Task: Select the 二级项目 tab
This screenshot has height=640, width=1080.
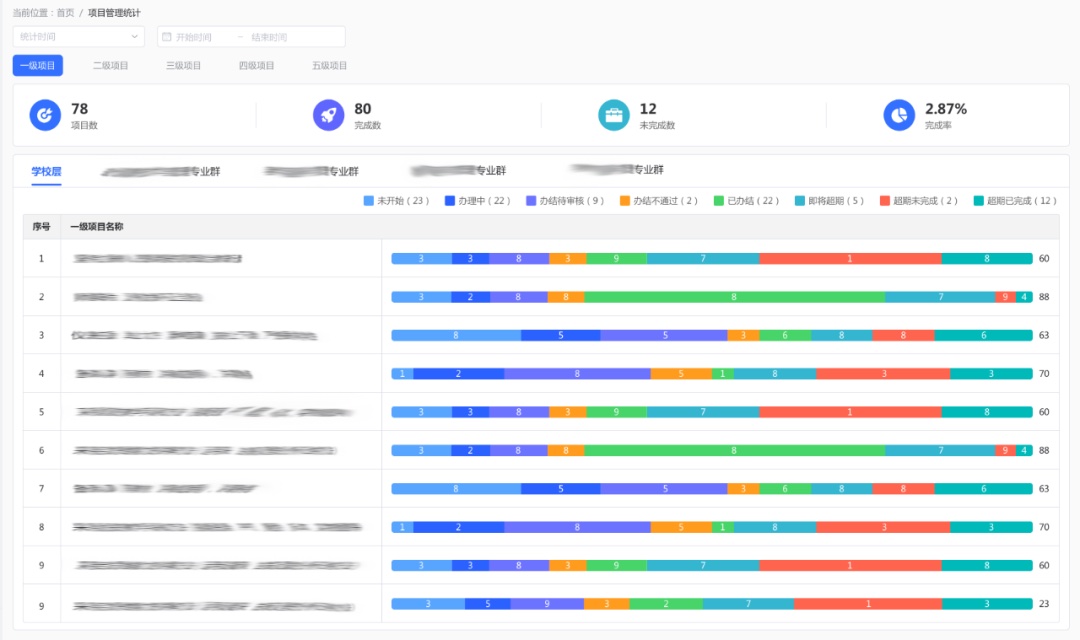Action: click(110, 66)
